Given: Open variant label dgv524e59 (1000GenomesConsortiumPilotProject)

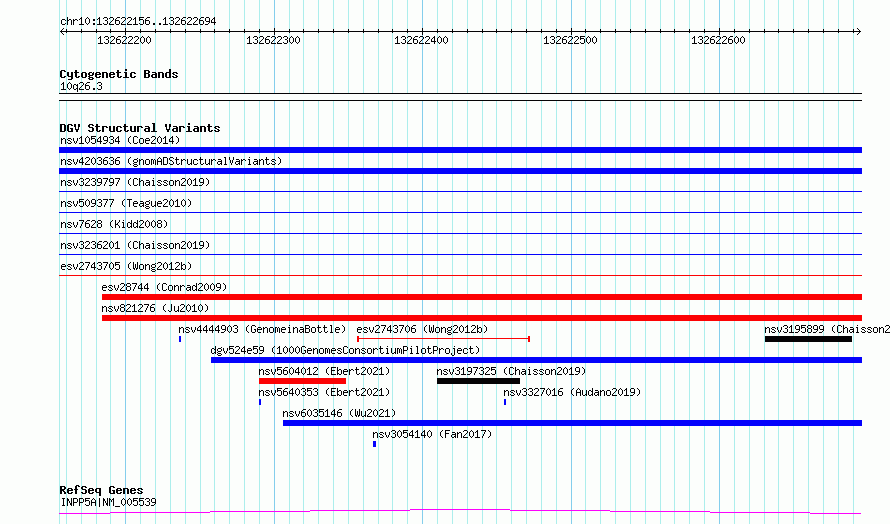Looking at the screenshot, I should [x=345, y=350].
